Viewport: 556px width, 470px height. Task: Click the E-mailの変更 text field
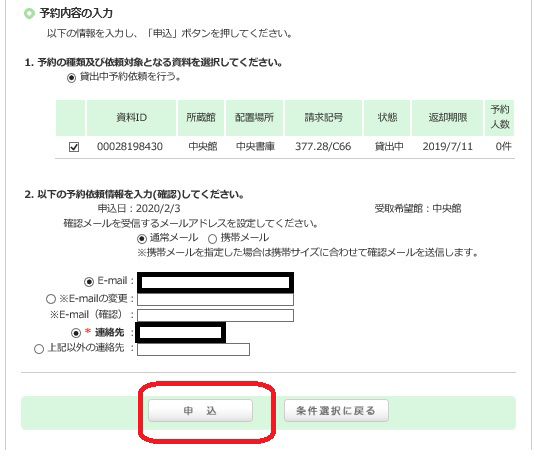coord(215,299)
